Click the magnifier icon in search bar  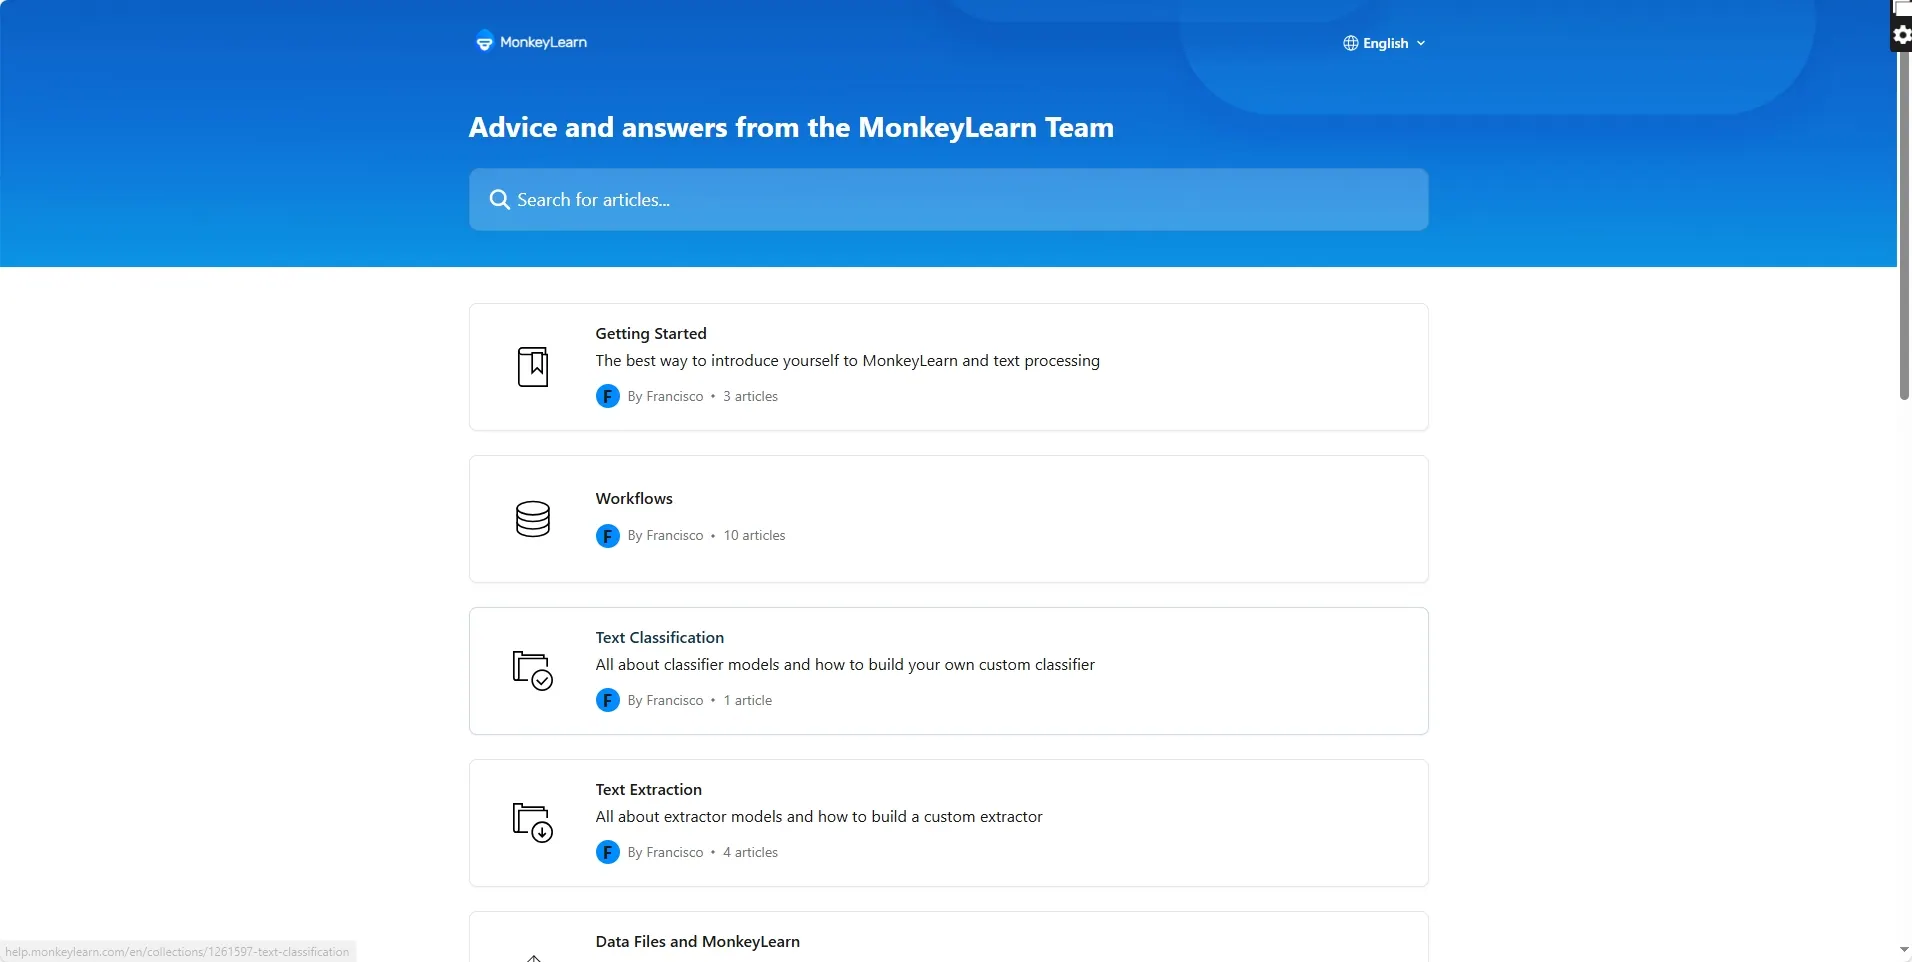coord(499,200)
